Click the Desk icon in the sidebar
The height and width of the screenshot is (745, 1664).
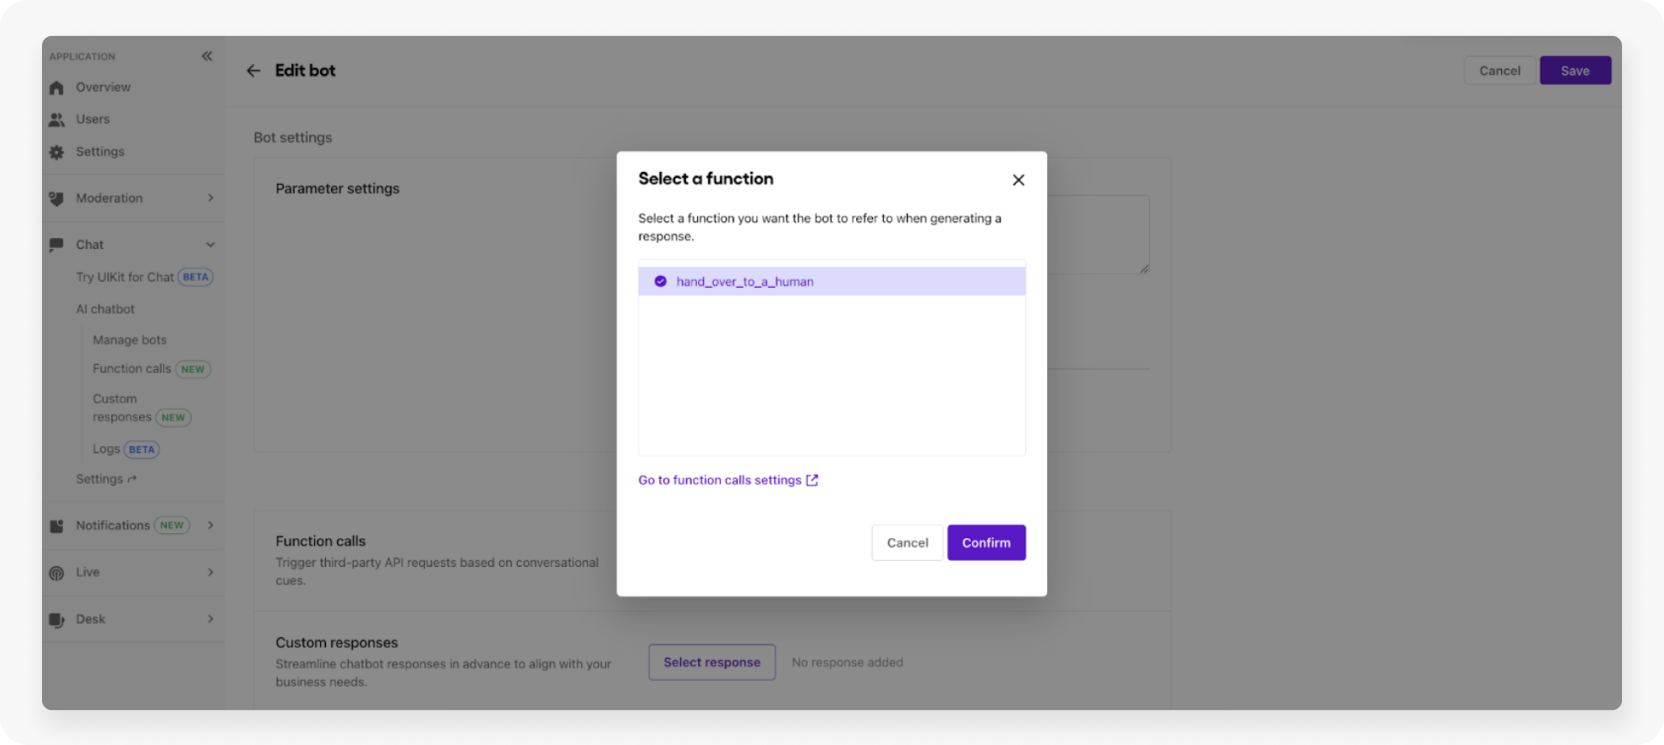[x=57, y=619]
